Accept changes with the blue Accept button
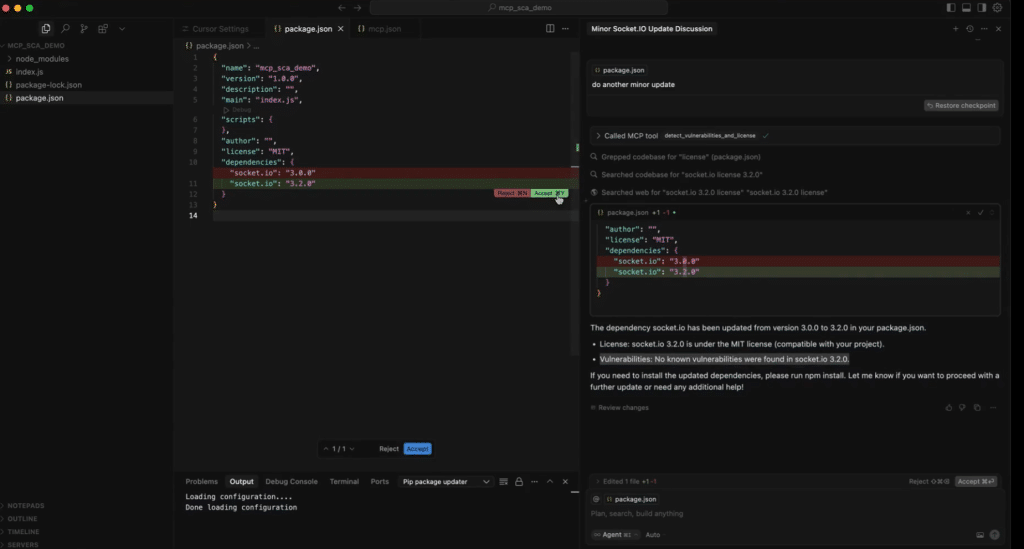 click(x=417, y=449)
